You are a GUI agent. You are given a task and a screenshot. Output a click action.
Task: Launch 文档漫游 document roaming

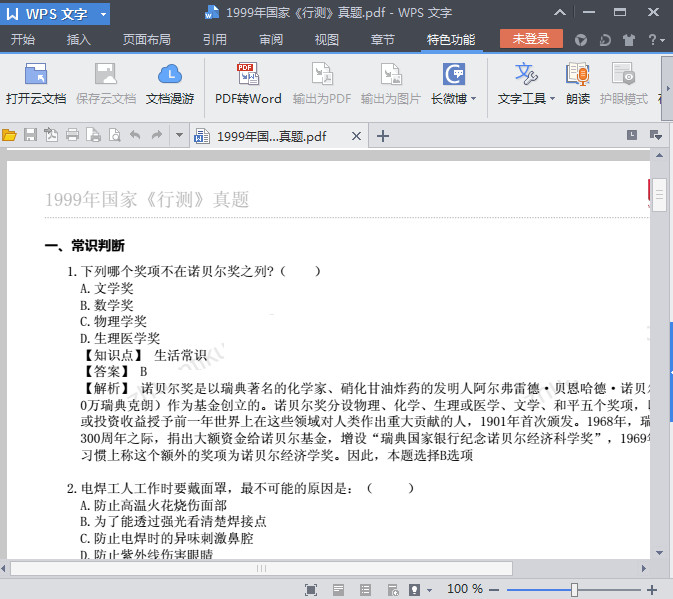170,84
